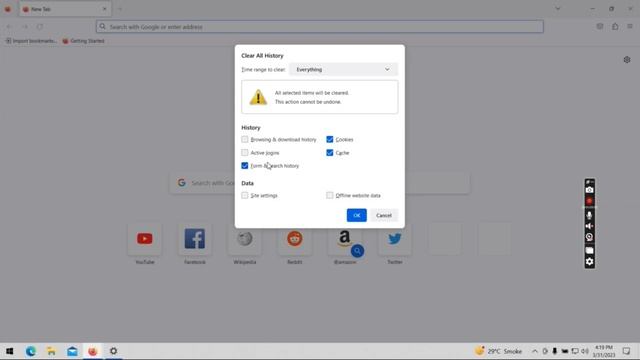Open the notification center
The width and height of the screenshot is (640, 360).
[x=627, y=351]
